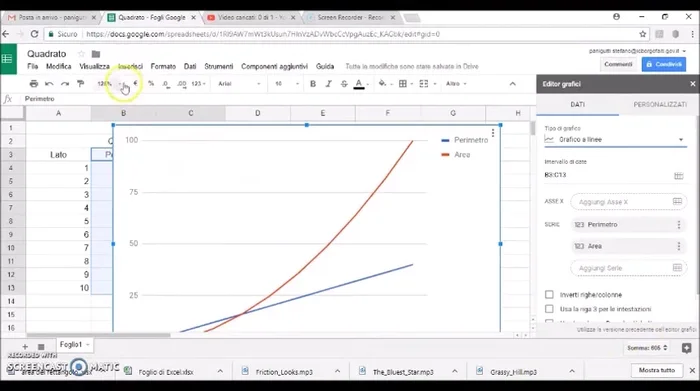Click cell A3 labeled Lato
The width and height of the screenshot is (700, 391).
click(x=58, y=155)
